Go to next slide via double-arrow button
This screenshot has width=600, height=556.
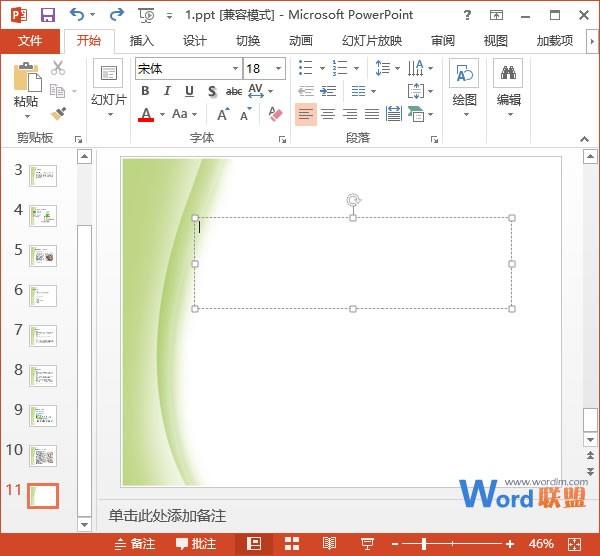590,471
